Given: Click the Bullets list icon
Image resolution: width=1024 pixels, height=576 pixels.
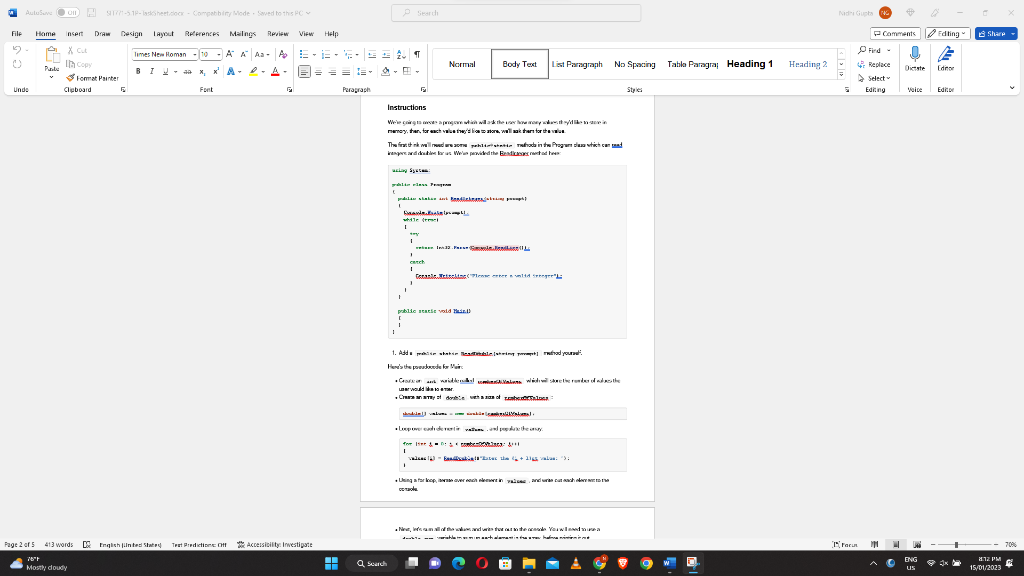Looking at the screenshot, I should 304,54.
